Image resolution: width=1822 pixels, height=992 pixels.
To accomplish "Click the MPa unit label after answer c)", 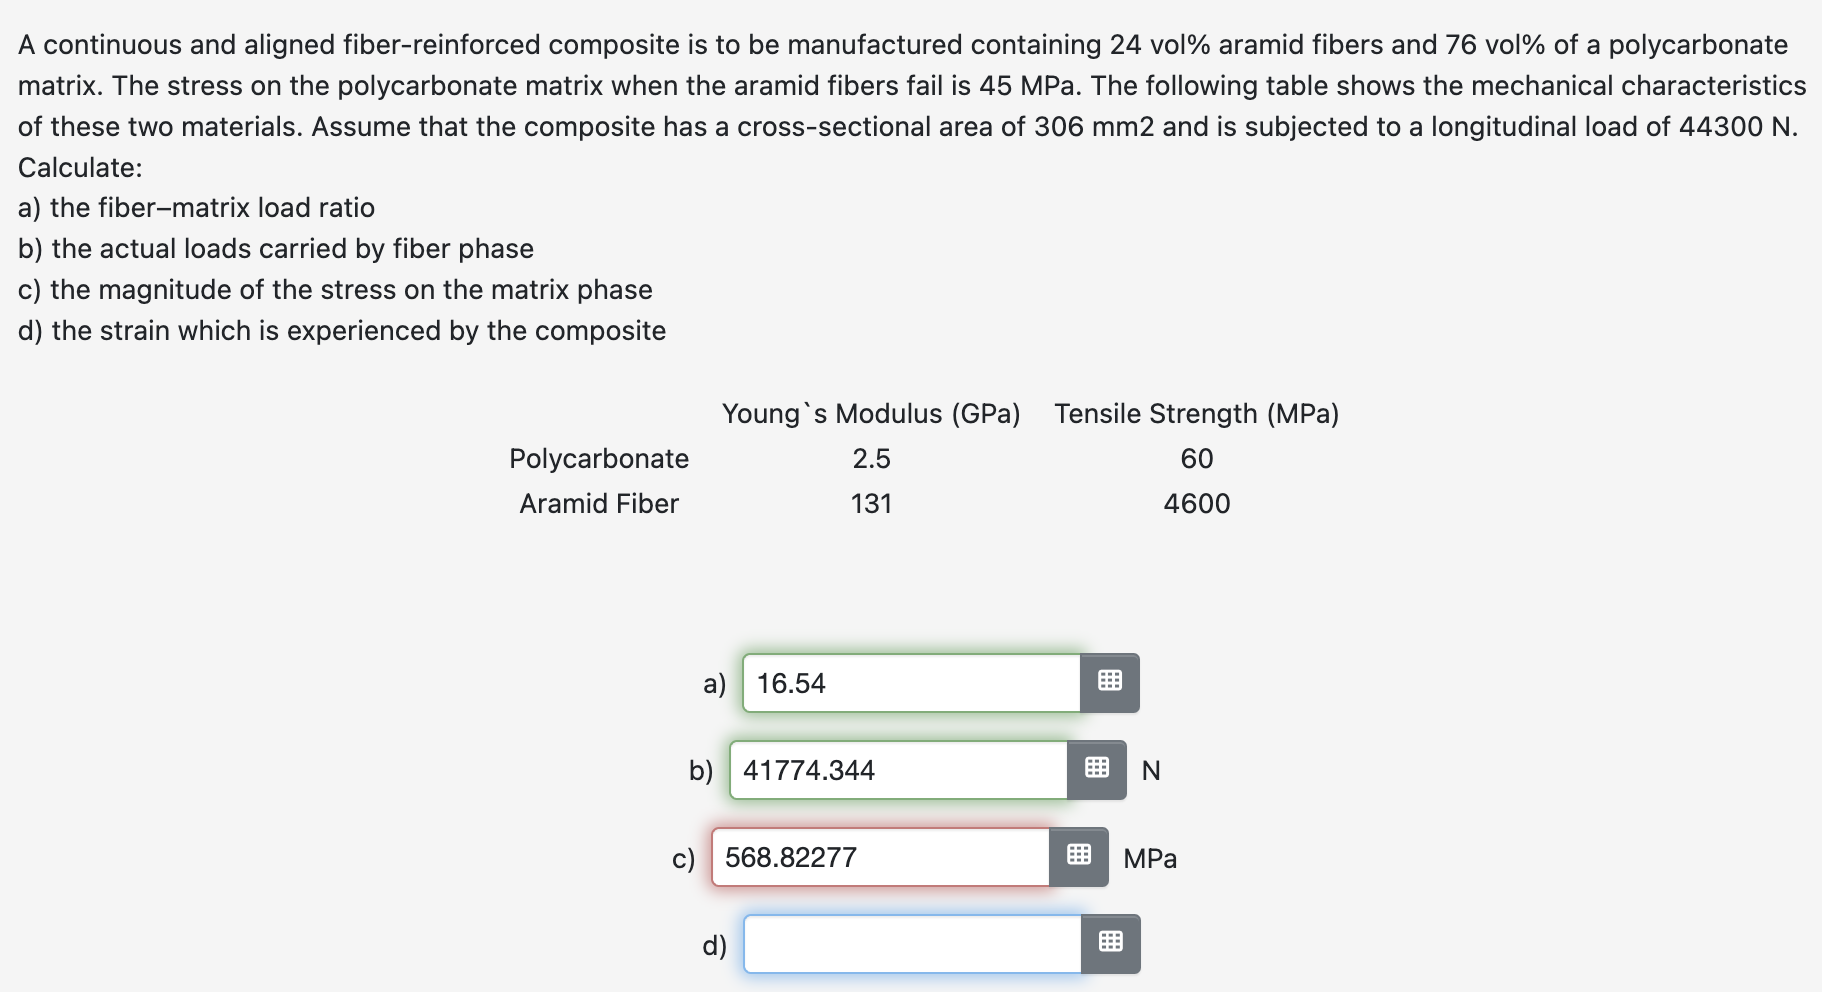I will tap(1150, 859).
